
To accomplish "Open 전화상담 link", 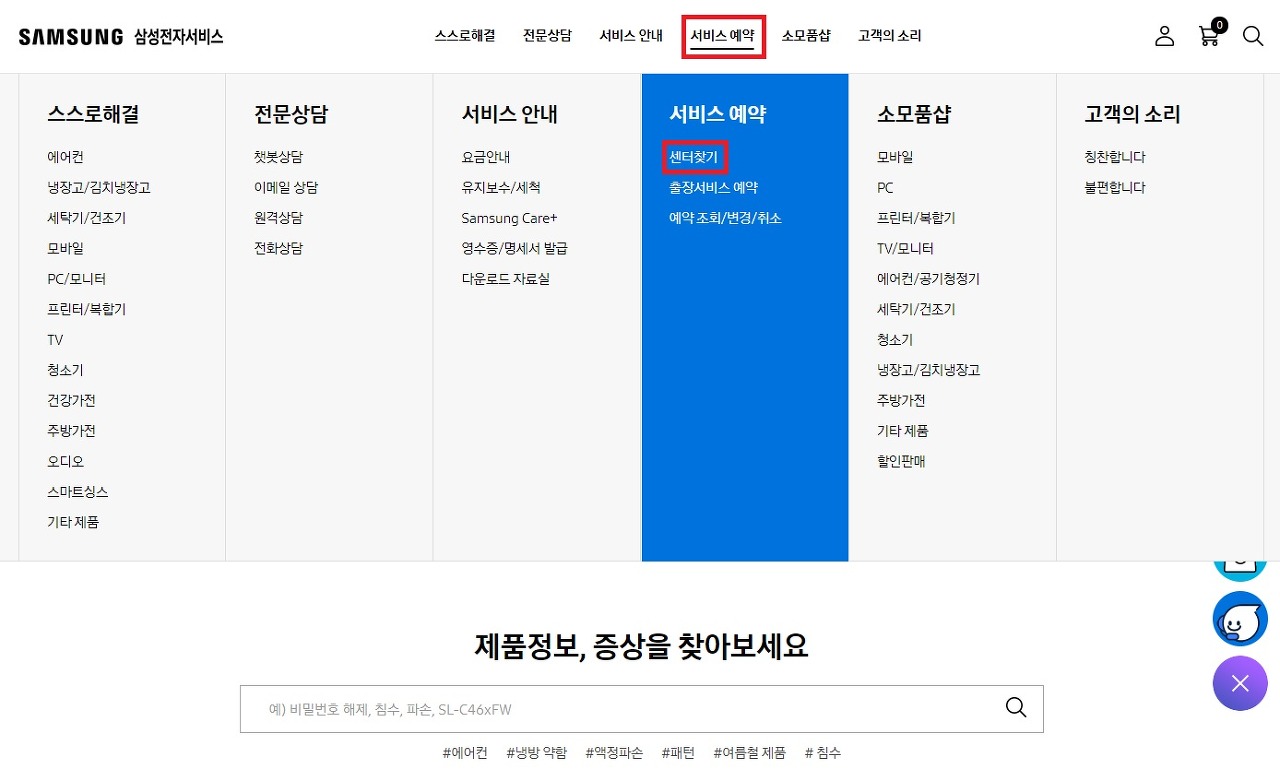I will point(278,248).
